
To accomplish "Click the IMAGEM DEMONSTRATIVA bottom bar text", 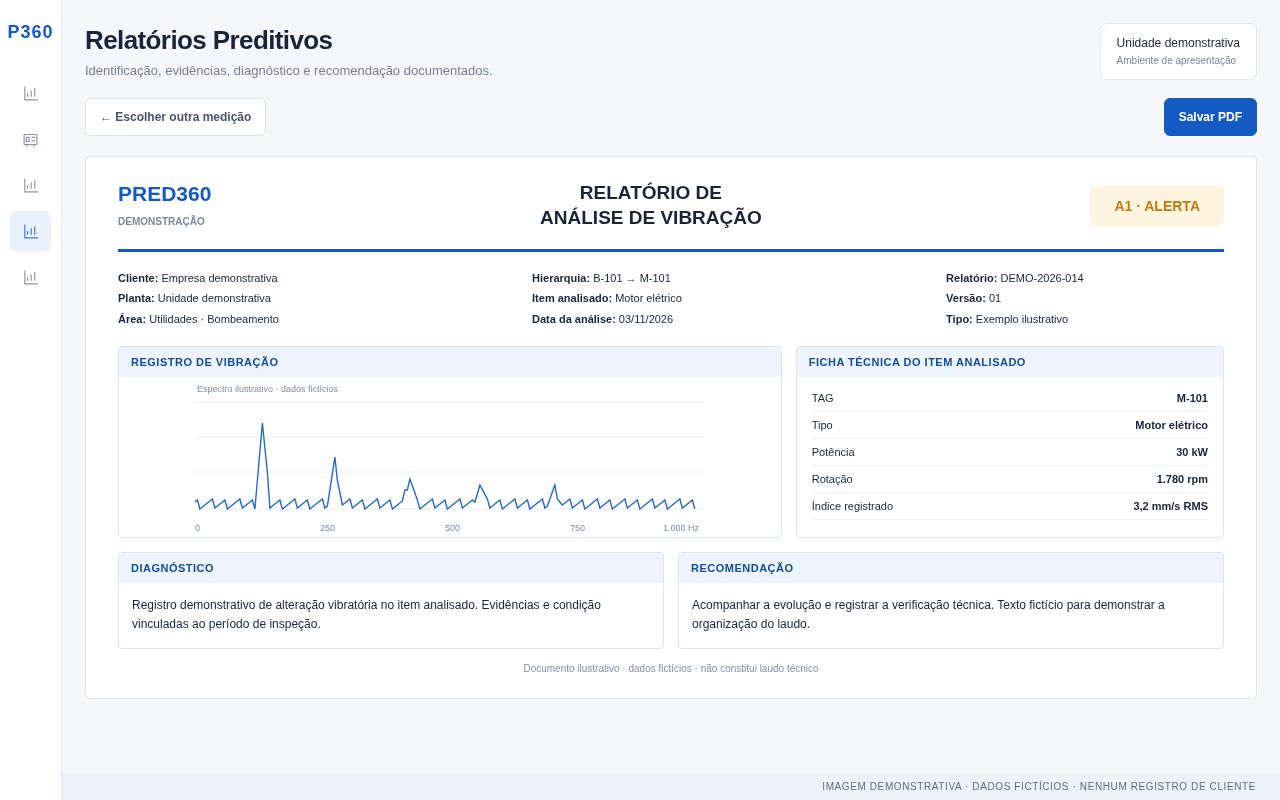I will point(1039,787).
